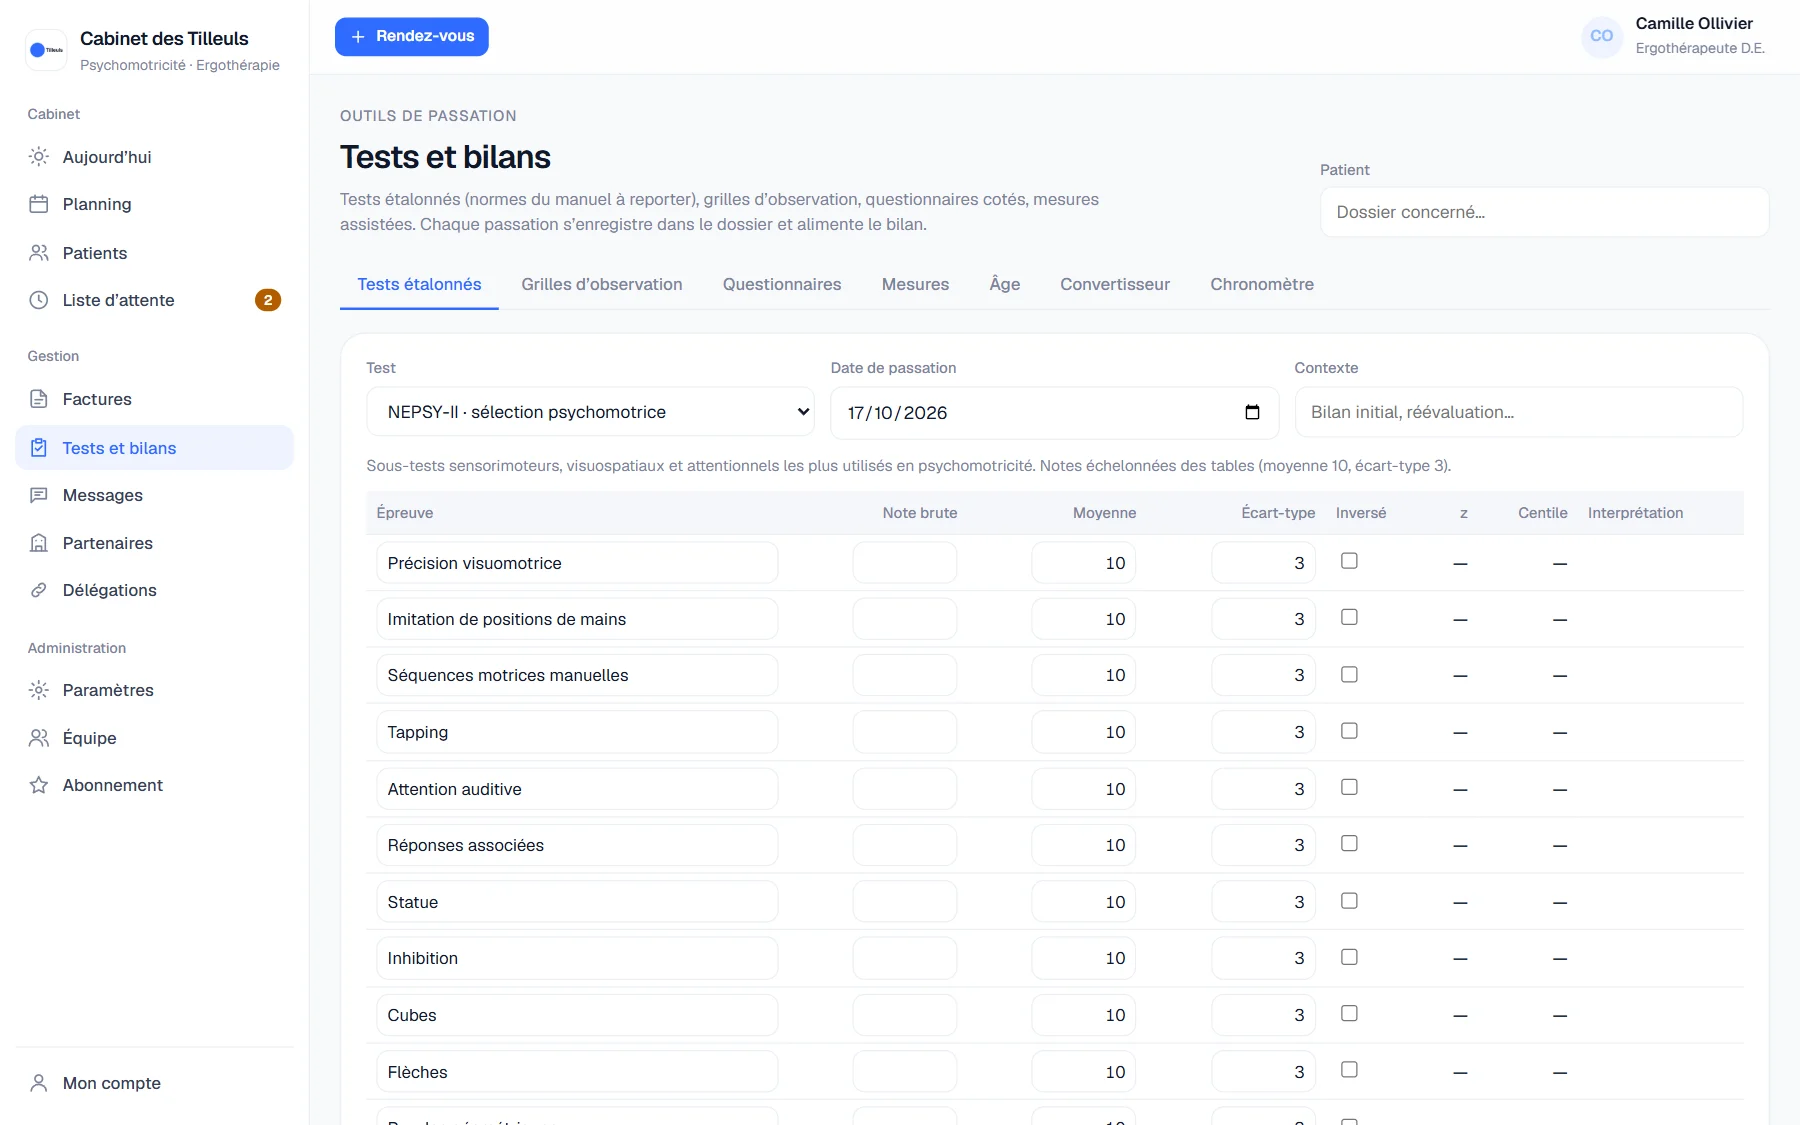Click the Abonnement star icon

click(39, 785)
